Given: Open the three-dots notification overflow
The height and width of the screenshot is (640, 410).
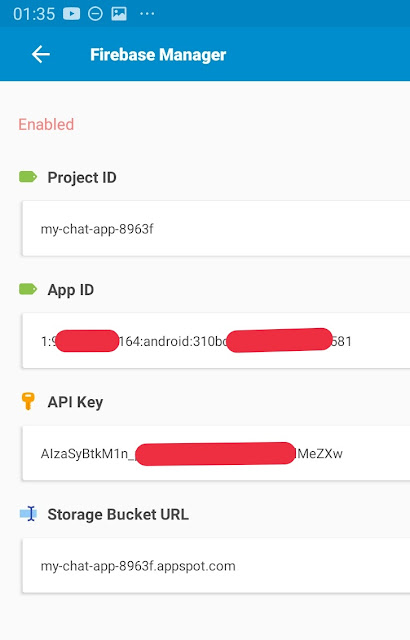Looking at the screenshot, I should pos(147,14).
